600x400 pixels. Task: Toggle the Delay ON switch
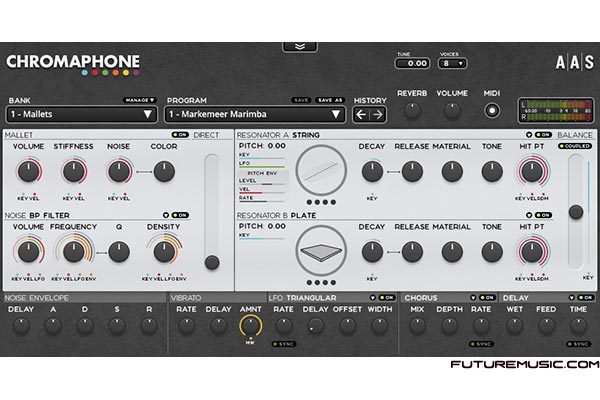coord(585,297)
